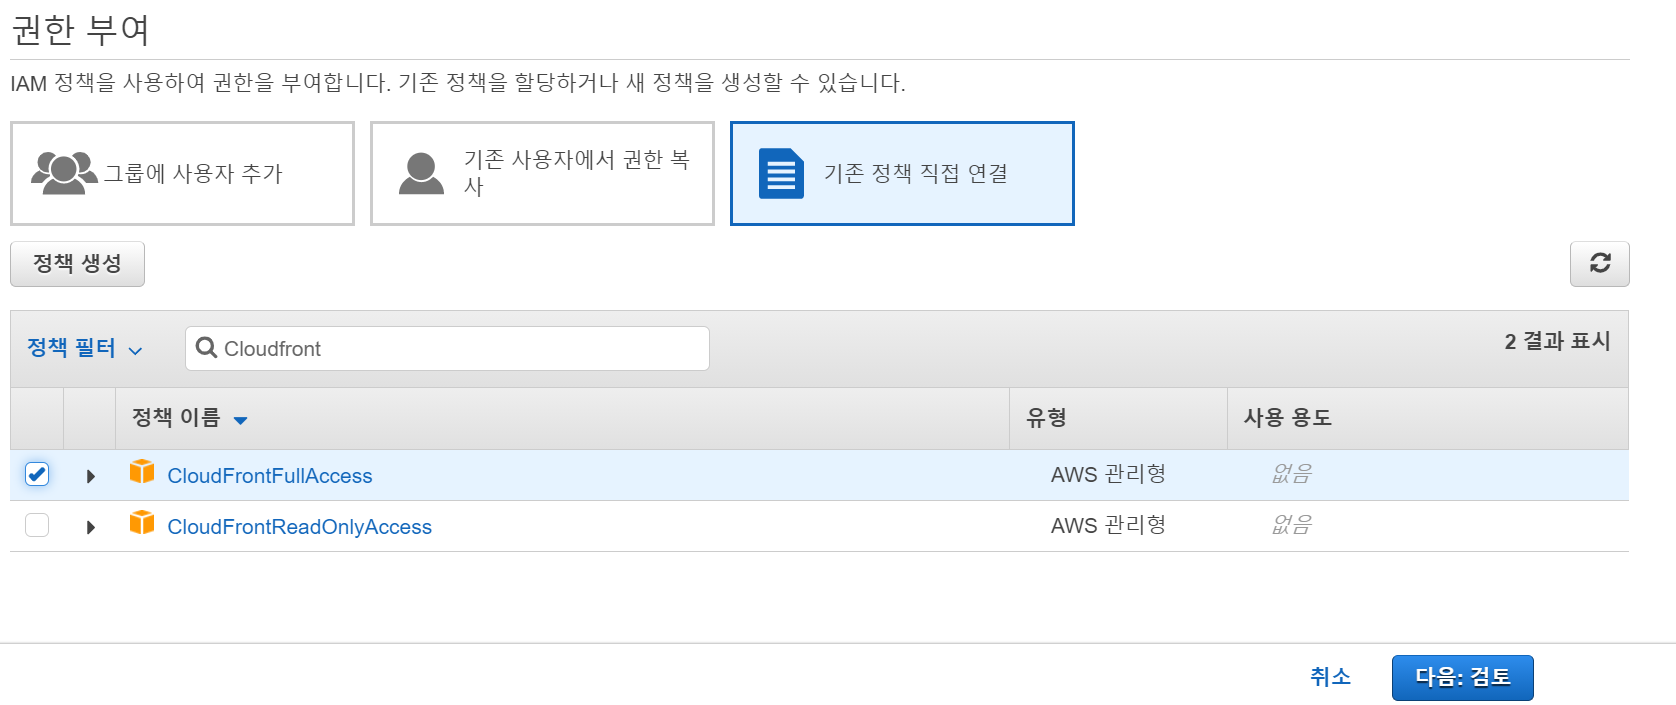The width and height of the screenshot is (1676, 705).
Task: Select the '기존 정책 직접 연결' option card
Action: pos(900,172)
